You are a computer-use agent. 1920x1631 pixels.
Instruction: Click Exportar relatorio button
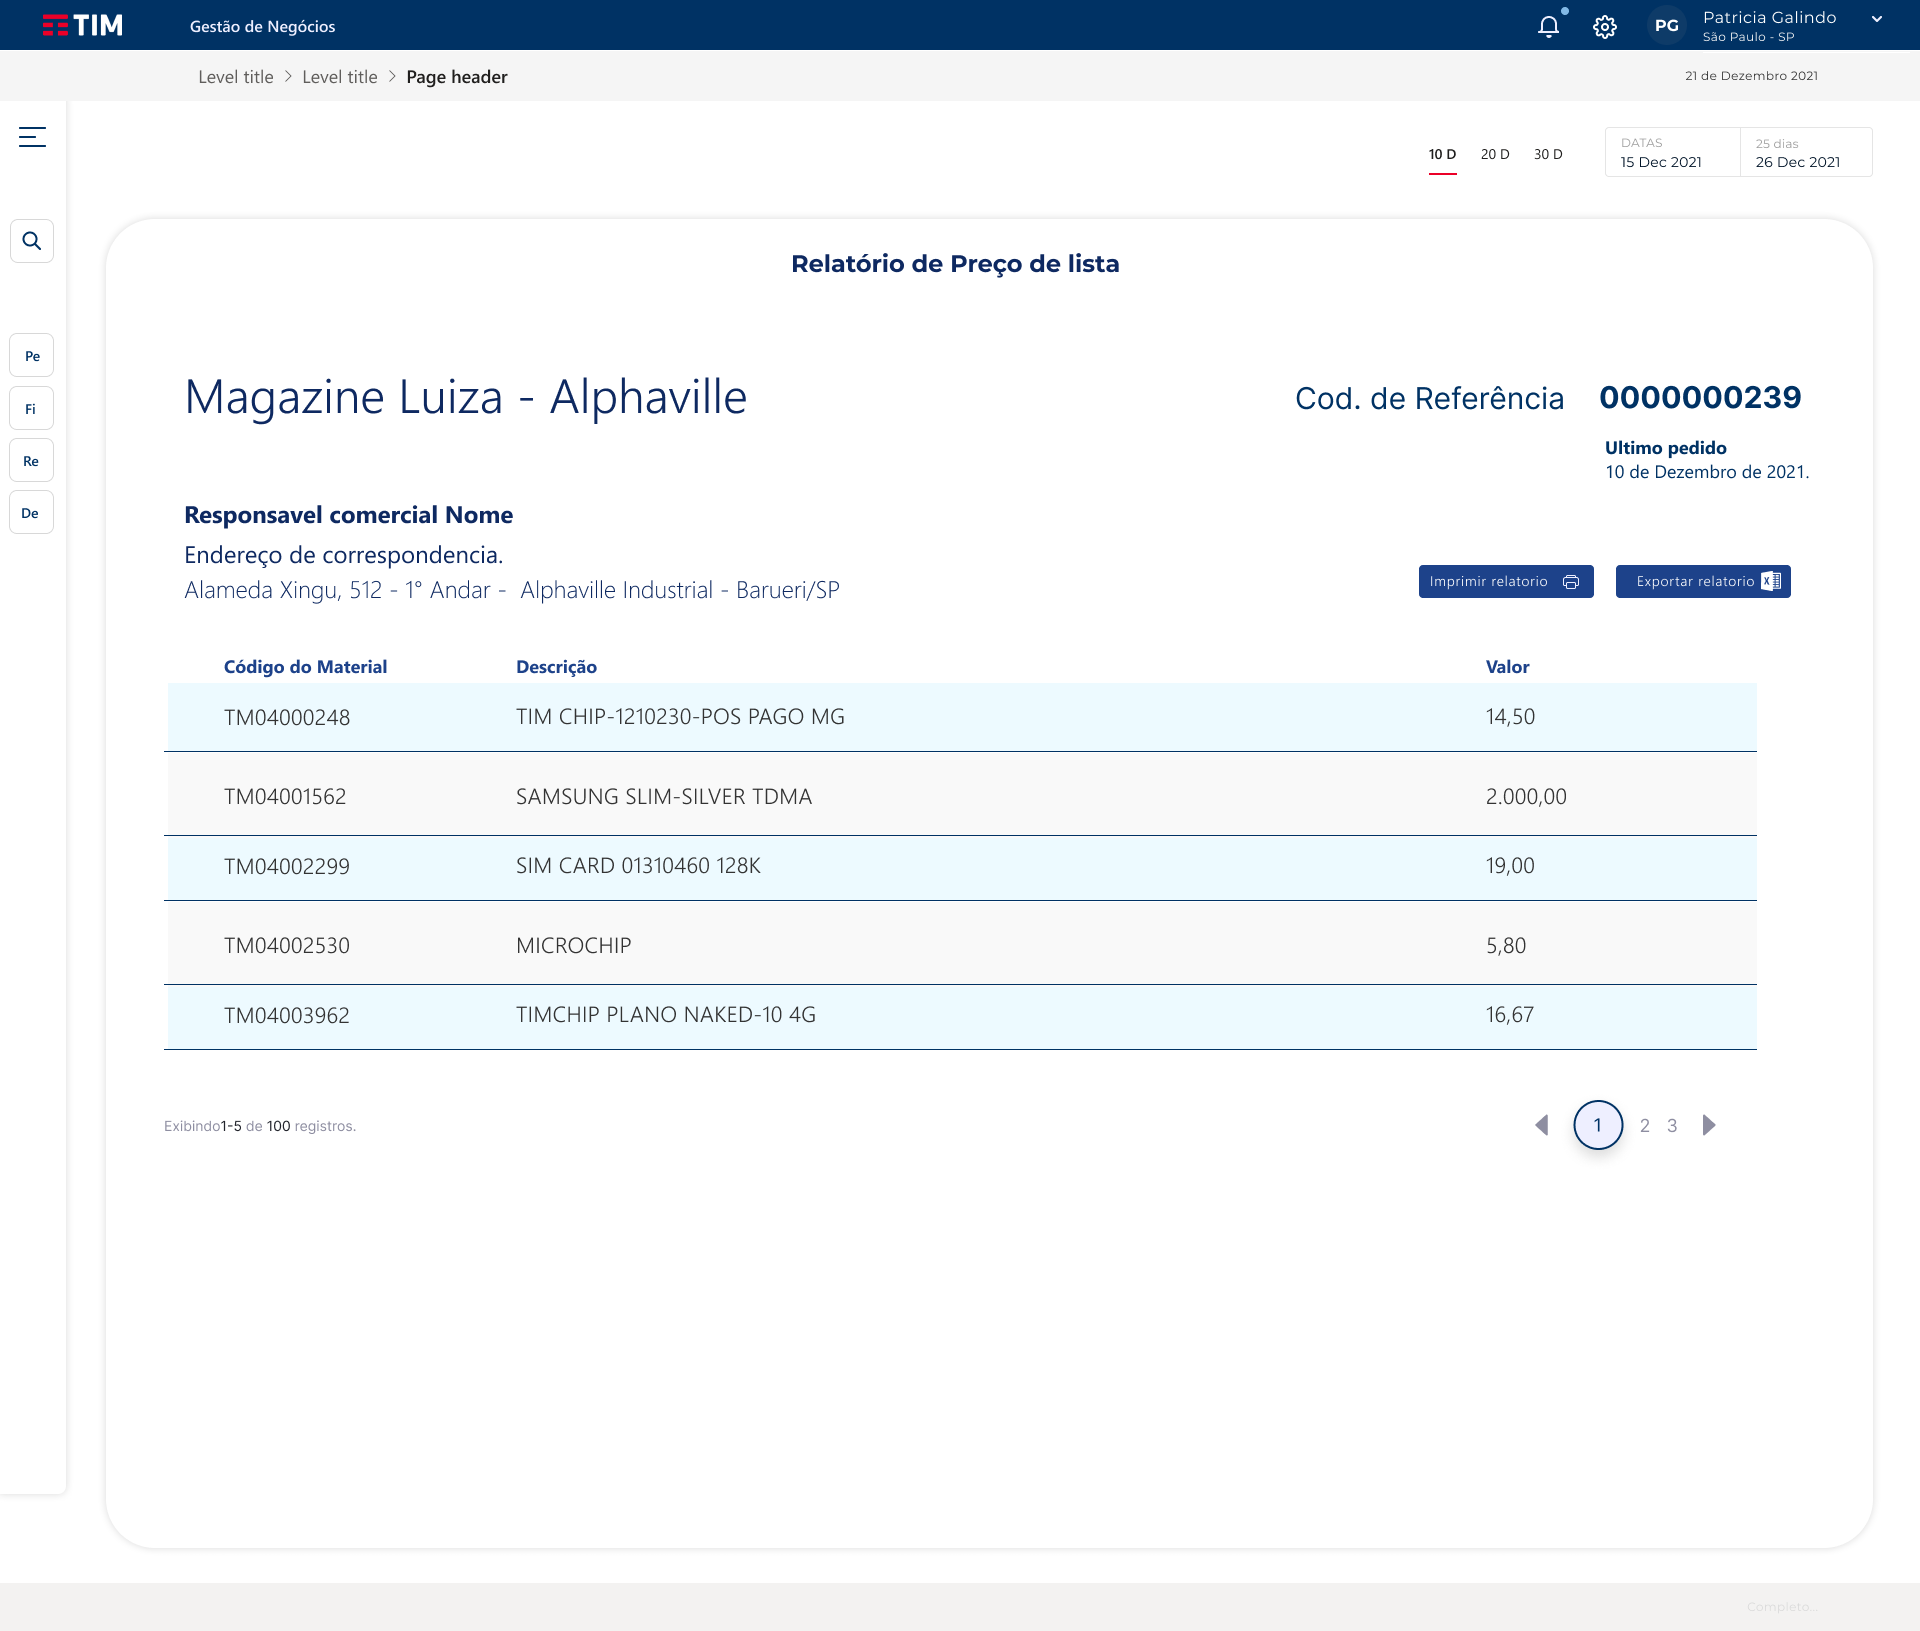tap(1703, 582)
